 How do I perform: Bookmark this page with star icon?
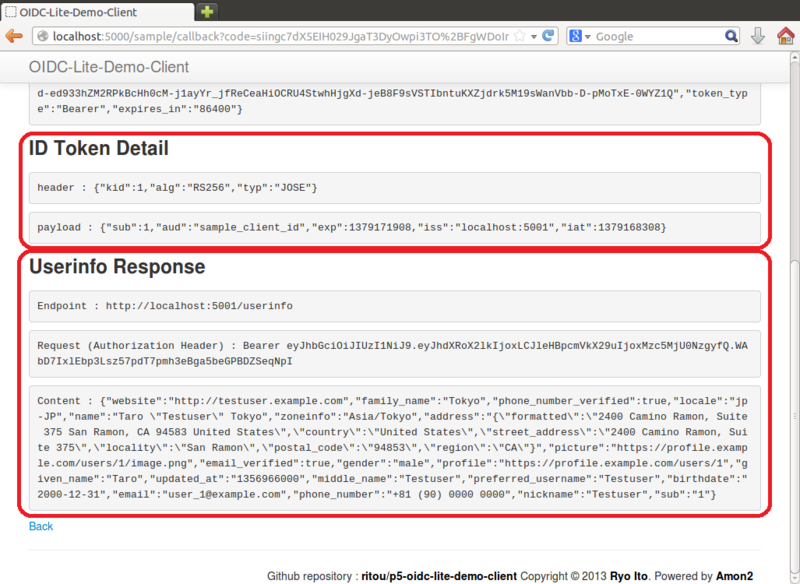click(520, 36)
